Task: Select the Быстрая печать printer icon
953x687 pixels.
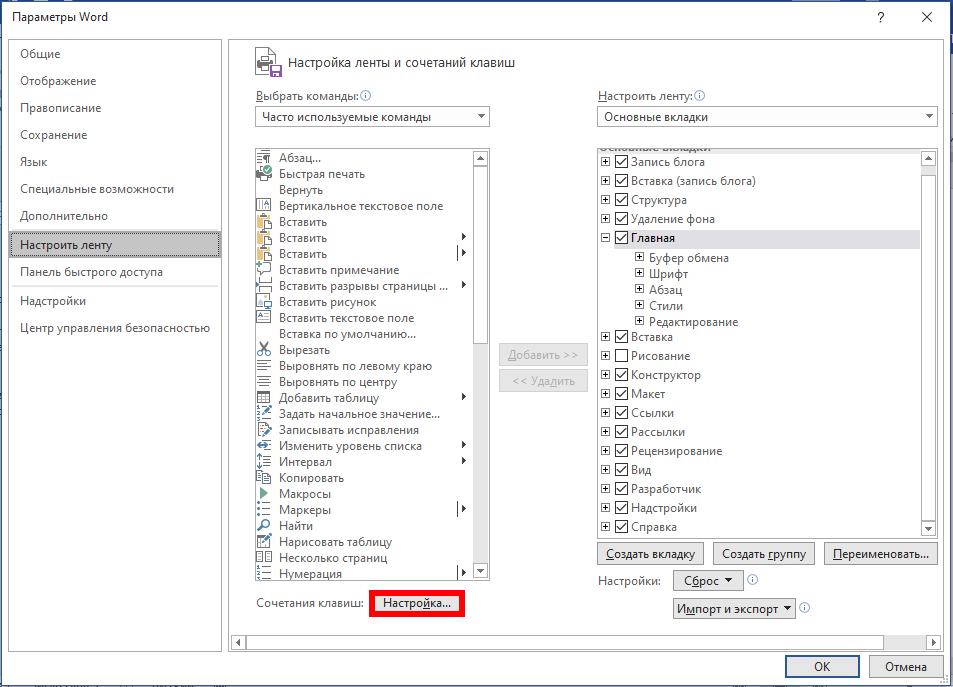Action: tap(264, 174)
